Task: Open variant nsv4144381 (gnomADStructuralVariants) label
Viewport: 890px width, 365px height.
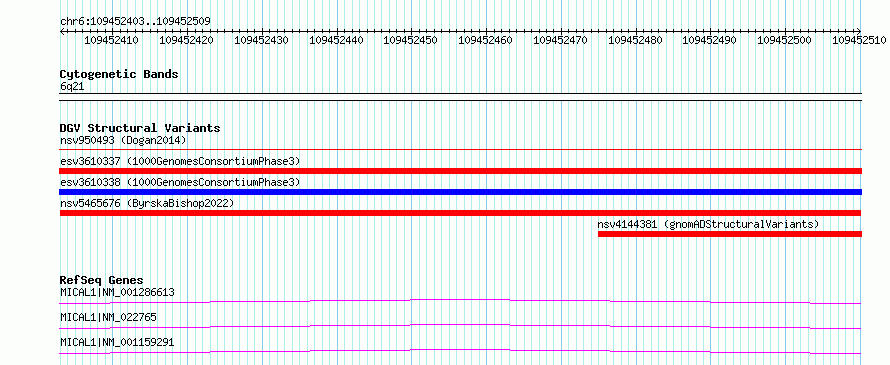Action: [708, 224]
